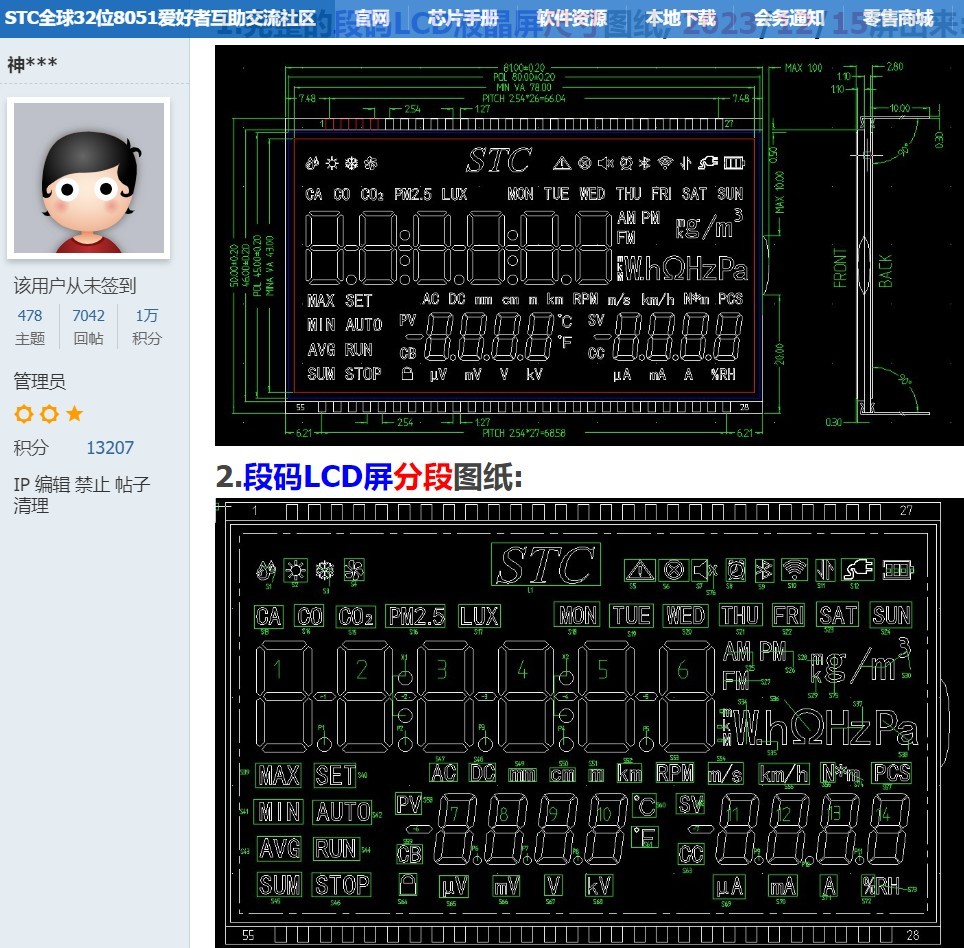
Task: Click the flame icon in segment drawing
Action: [266, 571]
